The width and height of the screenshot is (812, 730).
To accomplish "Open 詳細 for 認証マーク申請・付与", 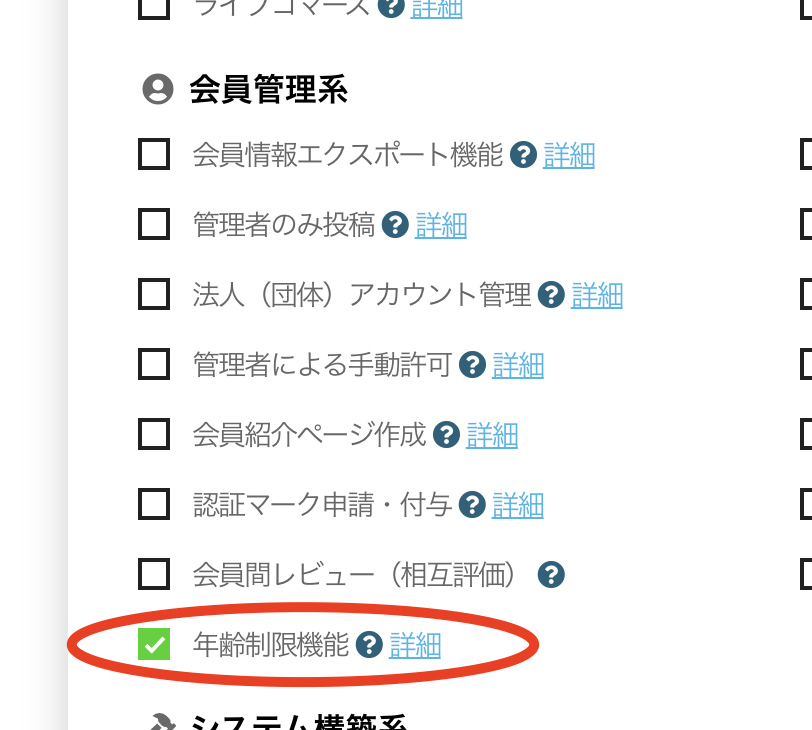I will (x=518, y=505).
